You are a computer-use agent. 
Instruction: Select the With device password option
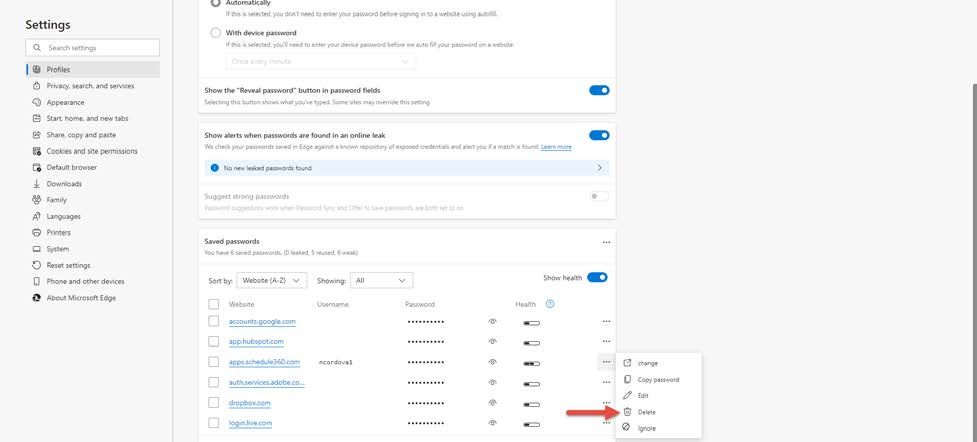tap(216, 33)
